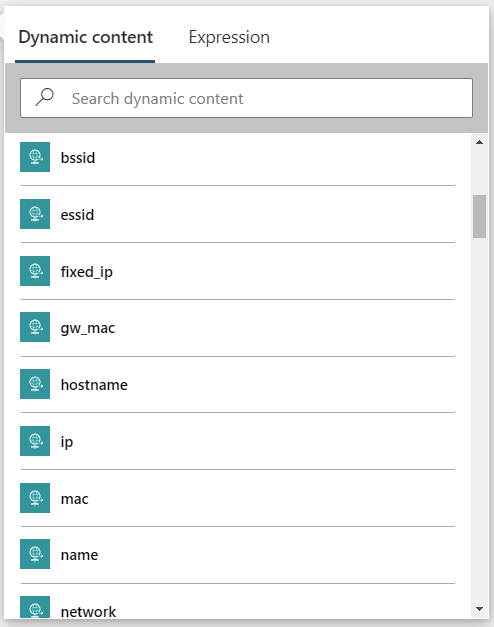
Task: Switch to the Expression tab
Action: (x=229, y=37)
